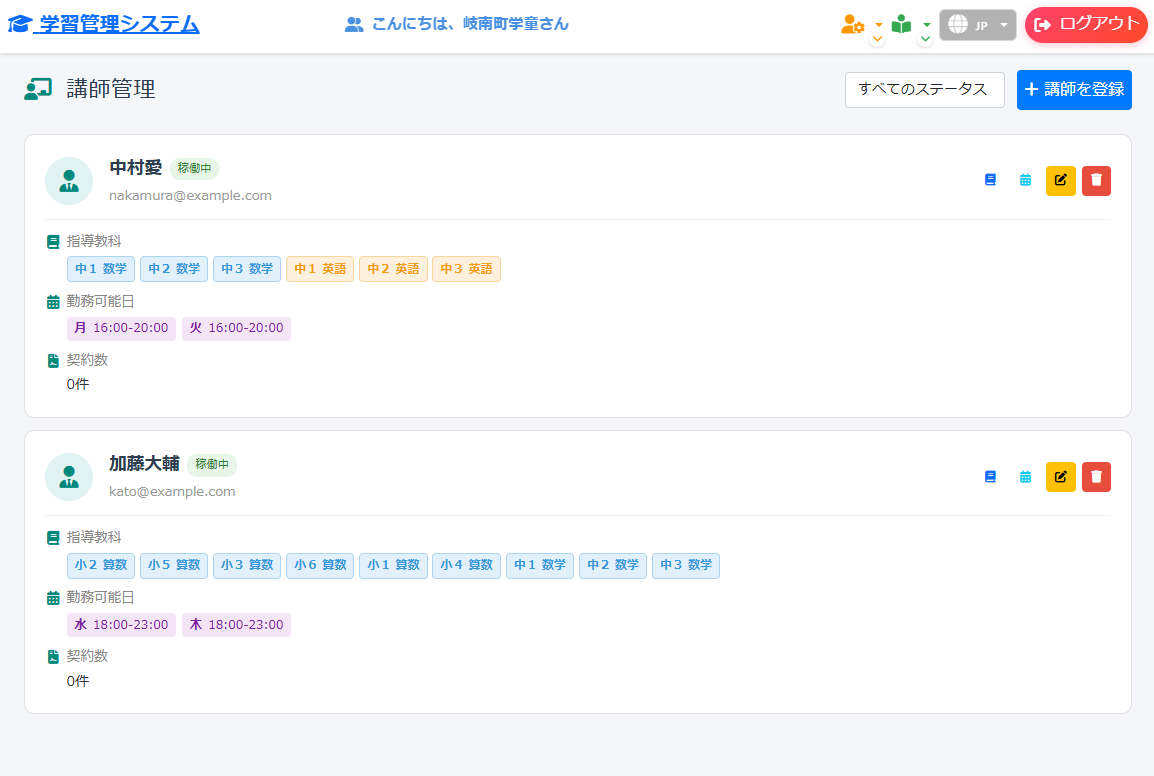Screen dimensions: 1154x776
Task: Open the blue book icon for 中村愛
Action: point(991,180)
